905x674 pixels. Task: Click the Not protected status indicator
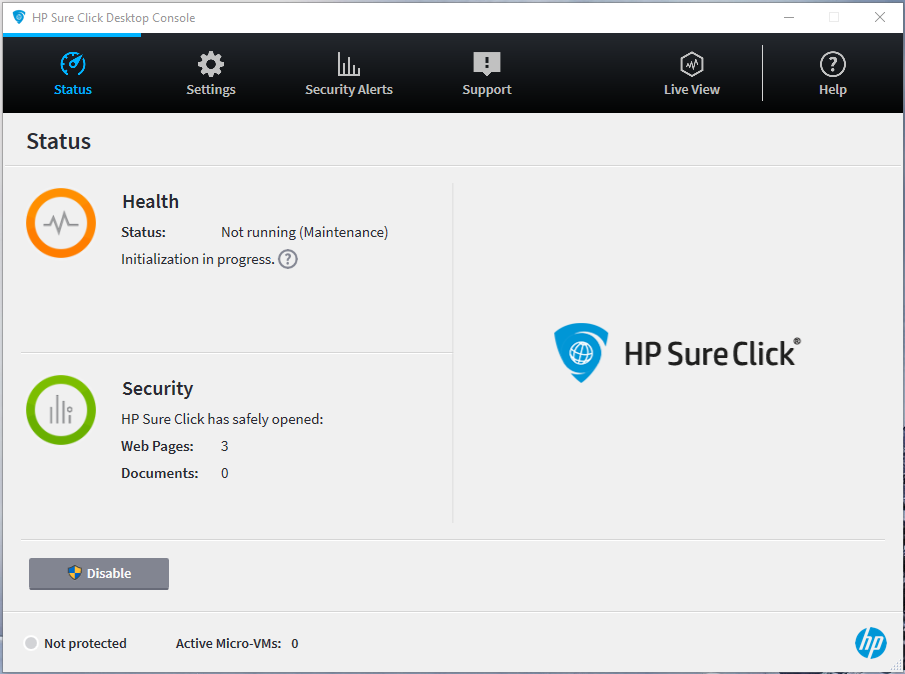30,643
